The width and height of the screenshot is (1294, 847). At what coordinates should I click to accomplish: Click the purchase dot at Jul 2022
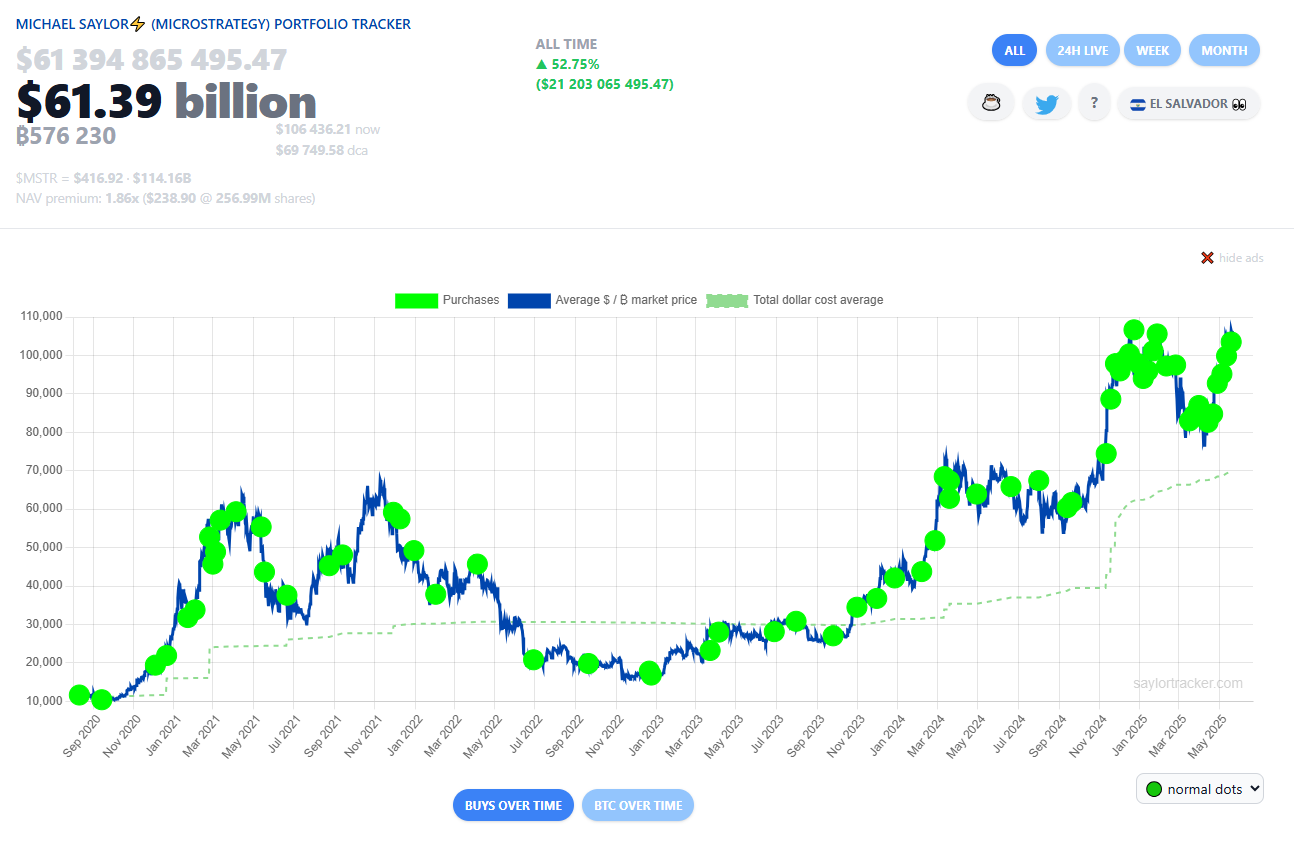[533, 659]
